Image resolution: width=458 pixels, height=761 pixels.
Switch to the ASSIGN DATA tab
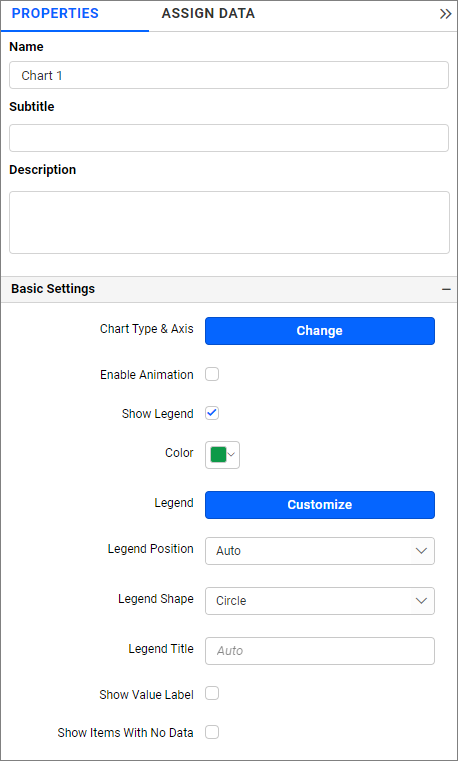click(x=208, y=14)
